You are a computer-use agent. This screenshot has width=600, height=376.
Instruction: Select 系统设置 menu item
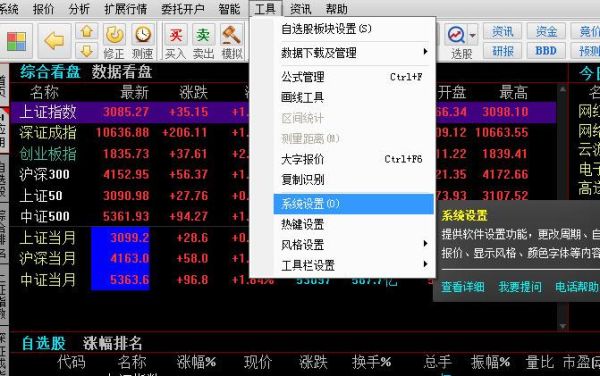354,204
